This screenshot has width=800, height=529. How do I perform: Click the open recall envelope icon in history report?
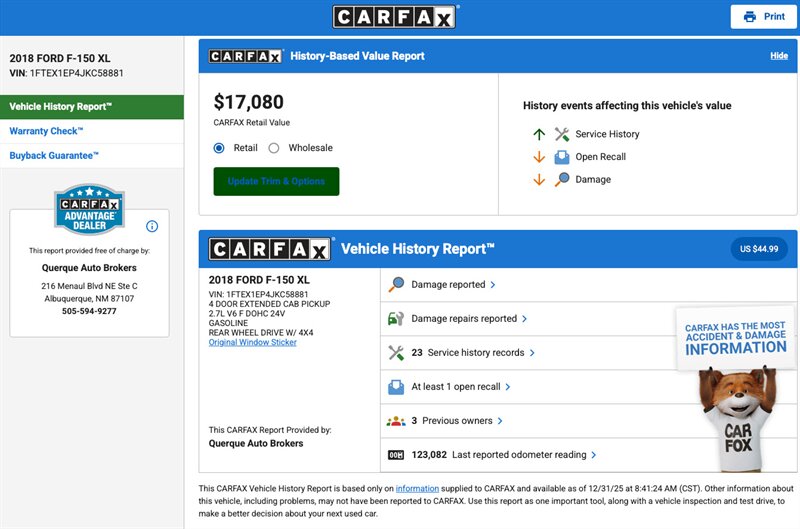pos(396,387)
